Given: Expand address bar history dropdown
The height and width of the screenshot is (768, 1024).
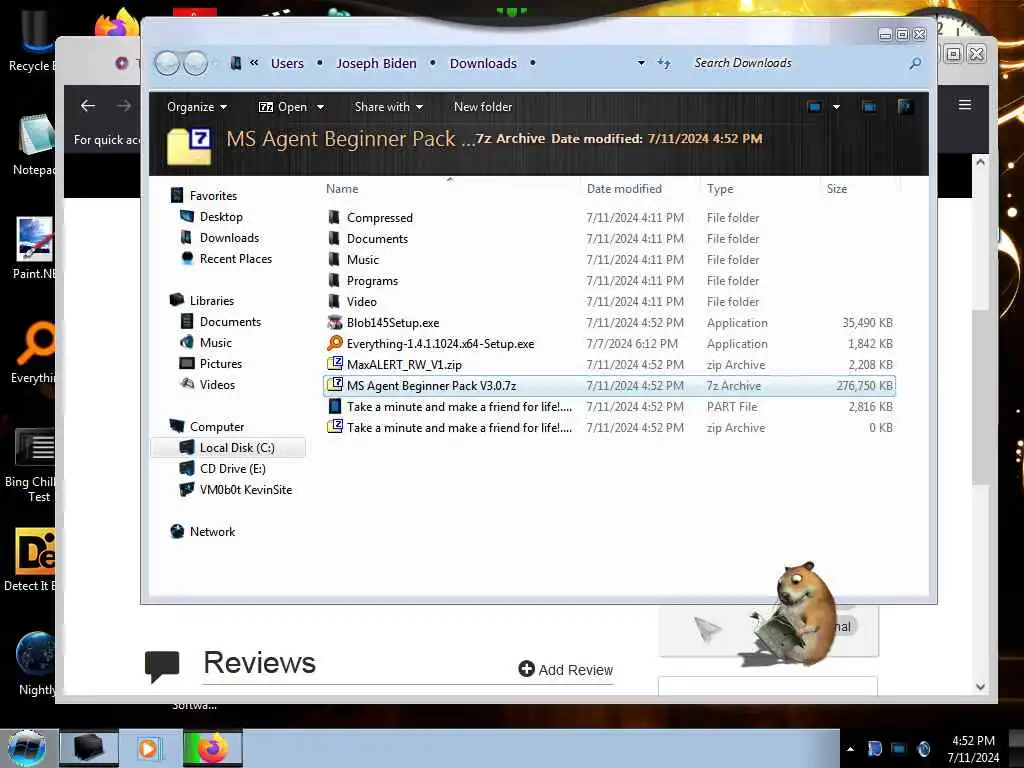Looking at the screenshot, I should (641, 63).
